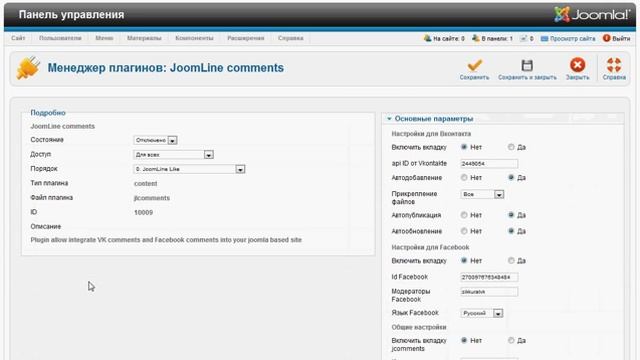Click plugin ID value 10009
Viewport: 640px width, 360px height.
[143, 213]
